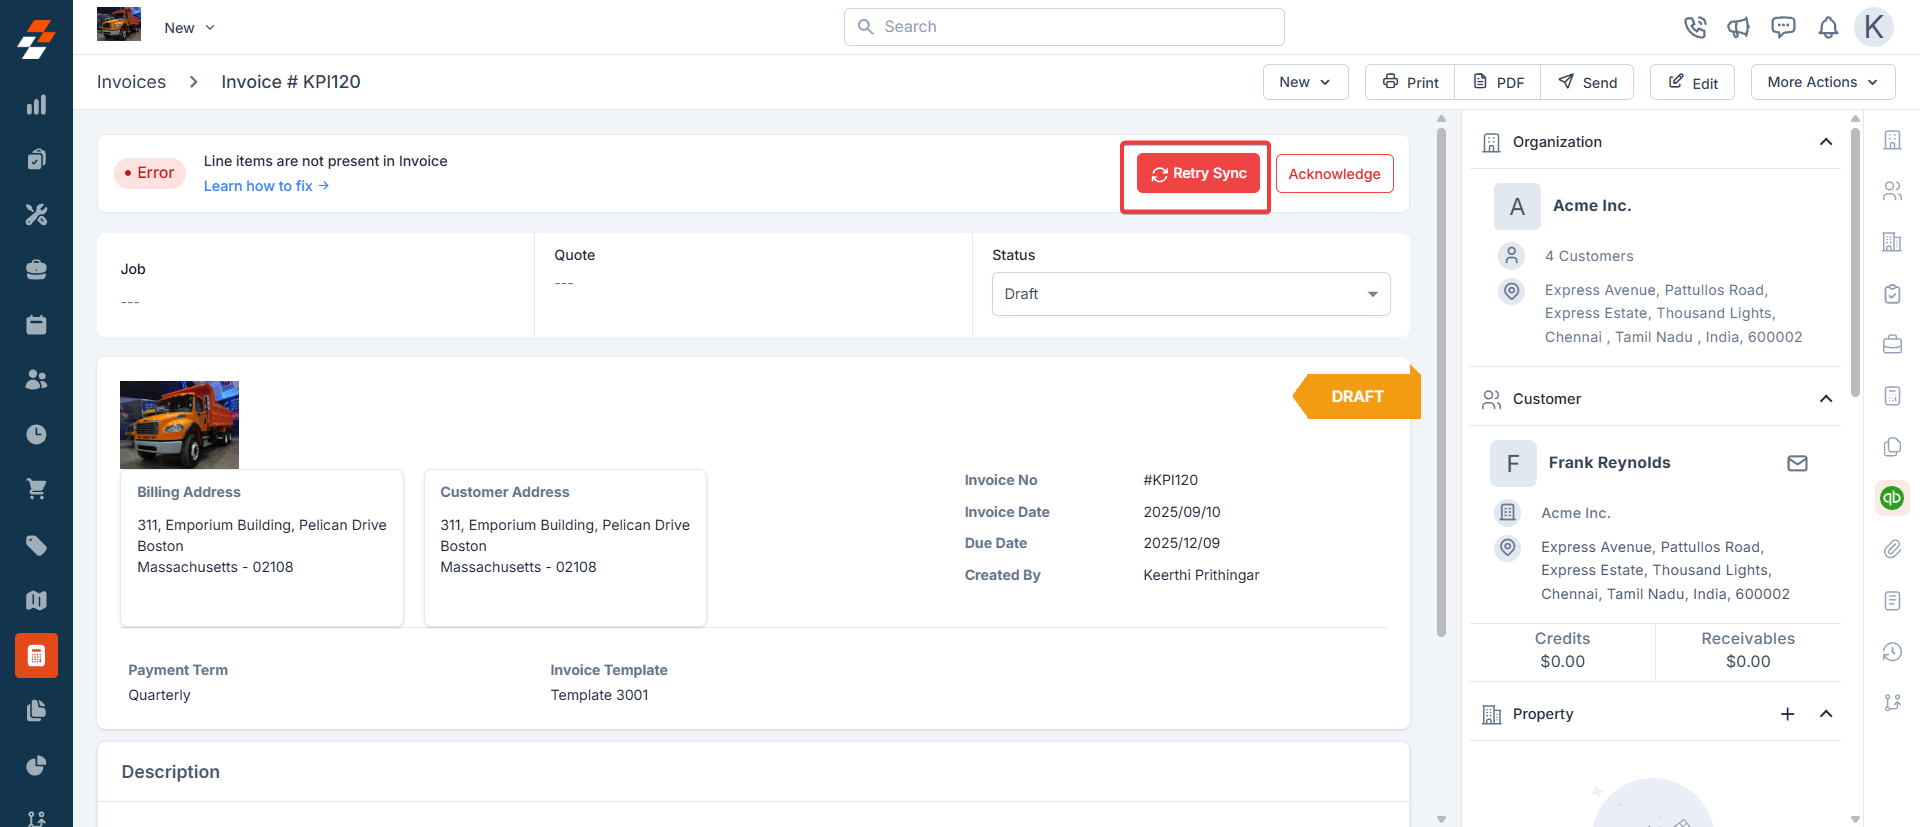This screenshot has width=1920, height=827.
Task: Open the attachments paperclip icon
Action: [1891, 549]
